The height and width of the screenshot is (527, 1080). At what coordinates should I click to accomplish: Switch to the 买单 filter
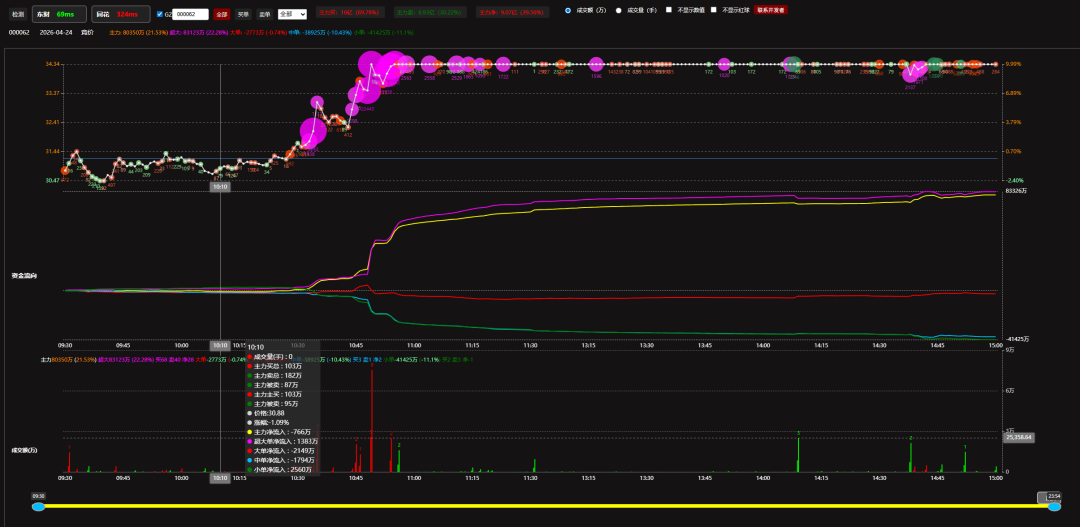(x=243, y=15)
